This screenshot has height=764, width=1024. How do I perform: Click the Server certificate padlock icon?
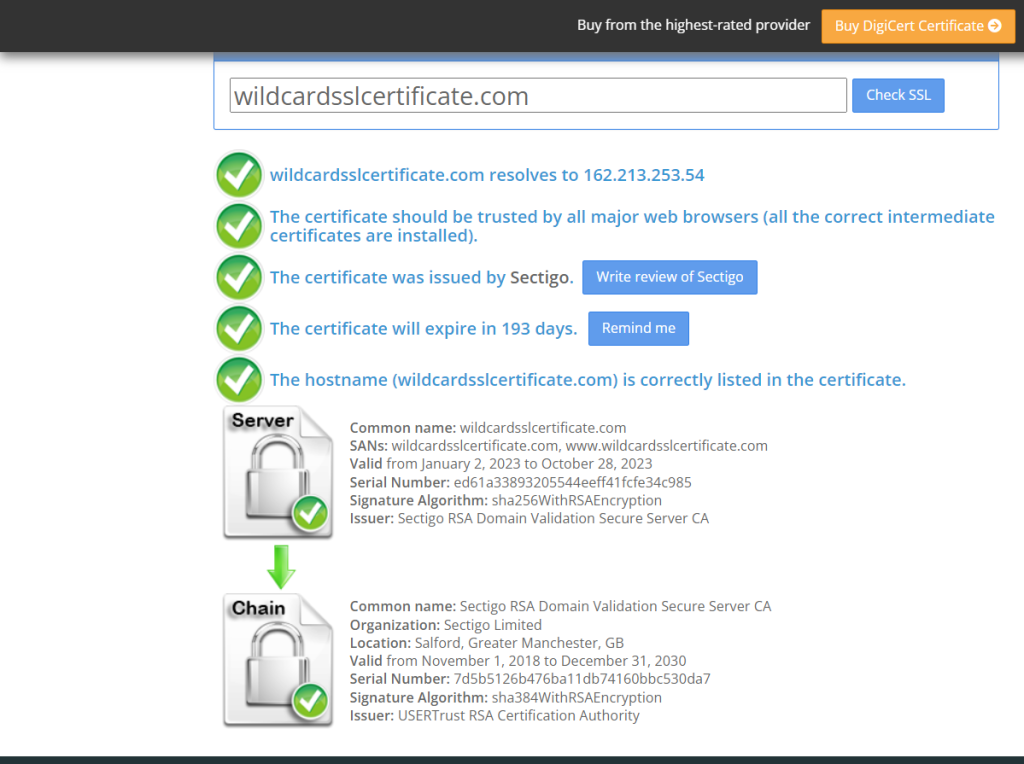point(277,472)
